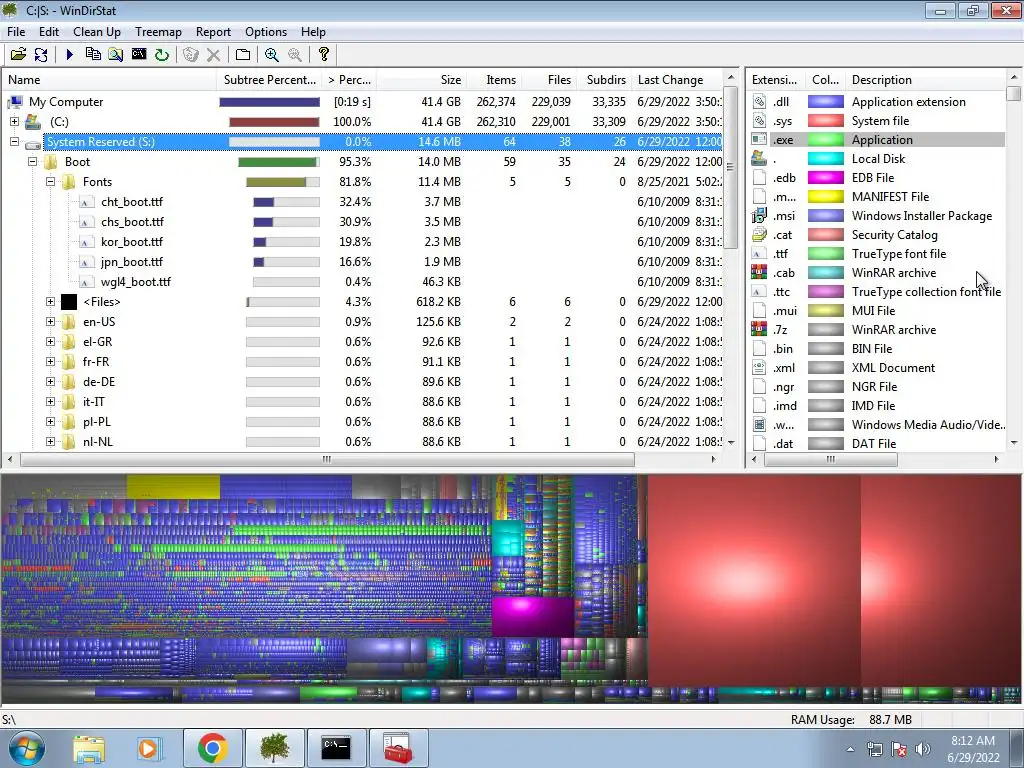Open Windows Explorer from the taskbar
Image resolution: width=1024 pixels, height=768 pixels.
(x=89, y=748)
